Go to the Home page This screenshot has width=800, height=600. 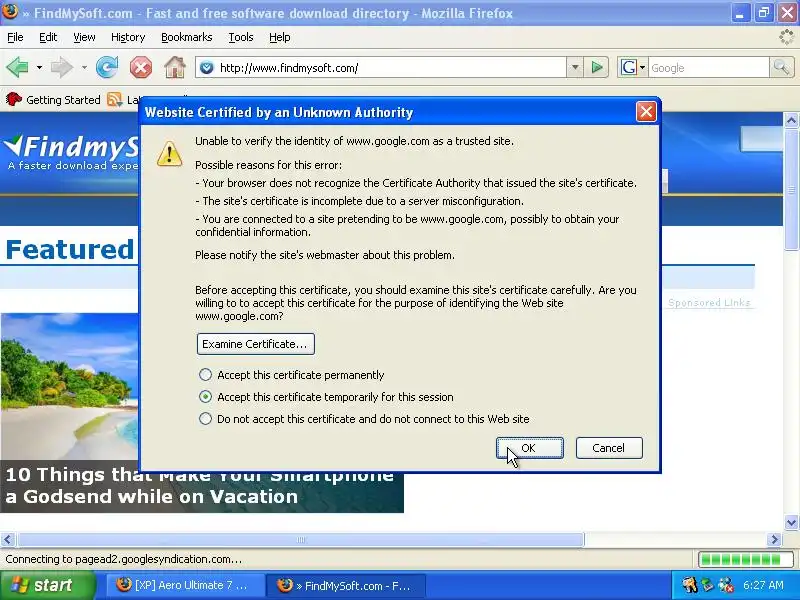pos(174,67)
